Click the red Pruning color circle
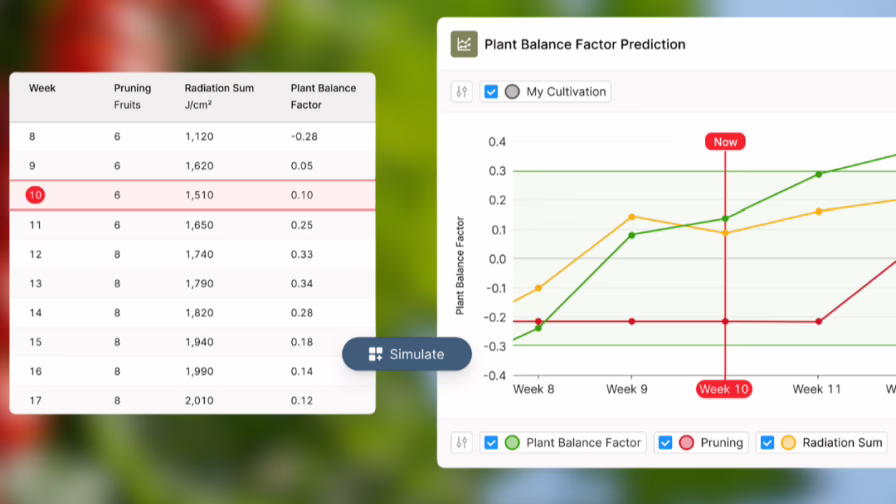The image size is (896, 504). tap(687, 442)
